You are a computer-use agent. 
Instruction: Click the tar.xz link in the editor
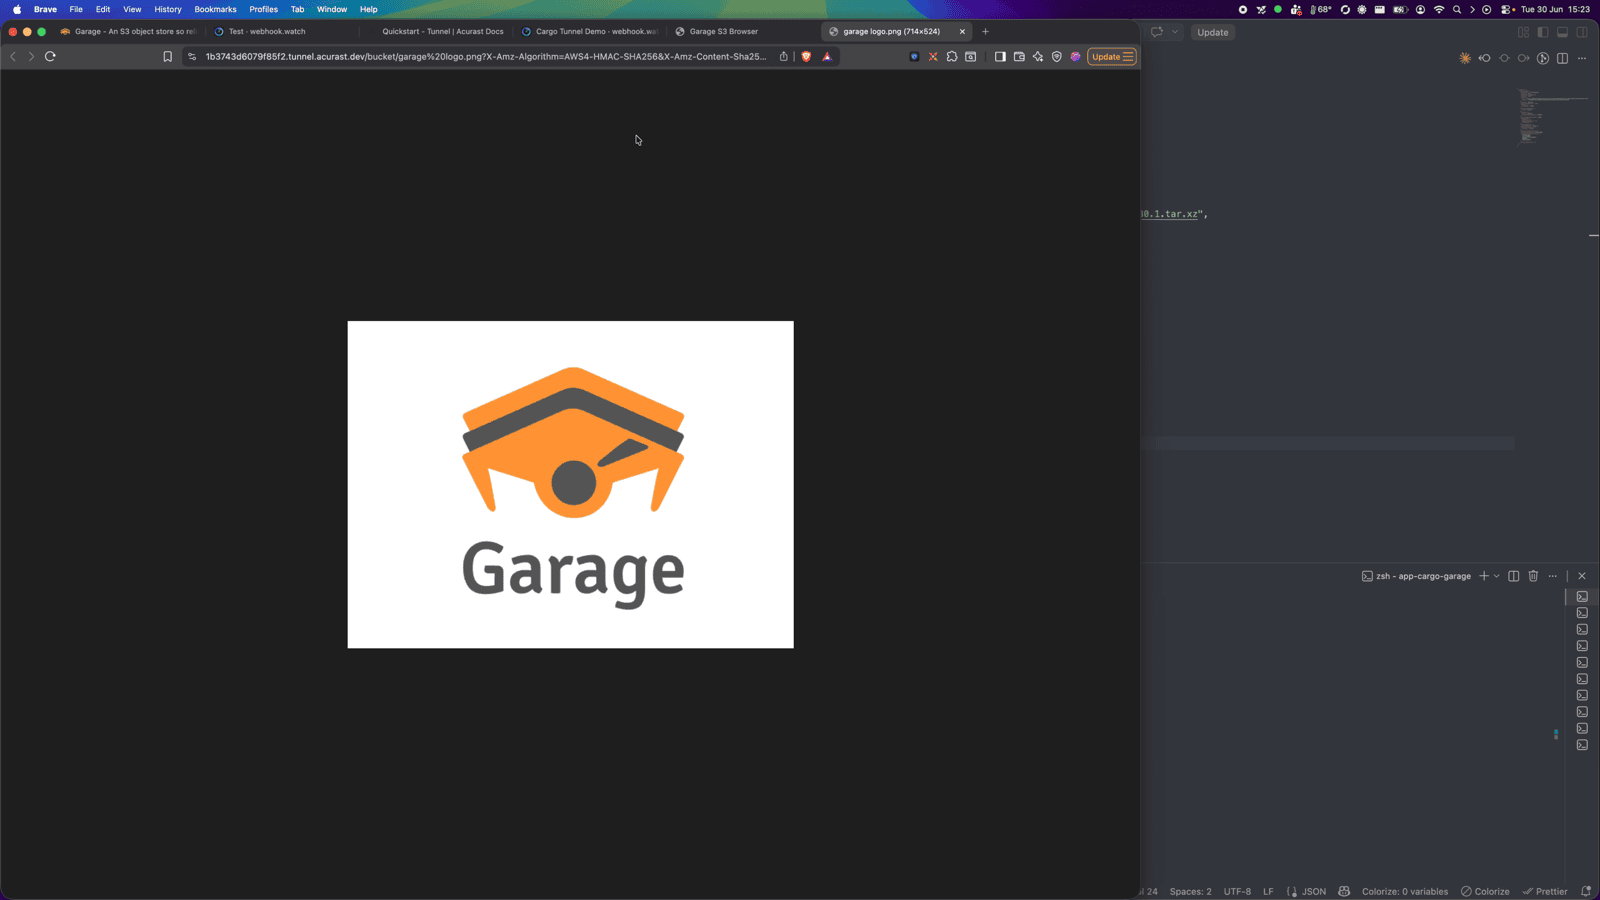[1170, 214]
